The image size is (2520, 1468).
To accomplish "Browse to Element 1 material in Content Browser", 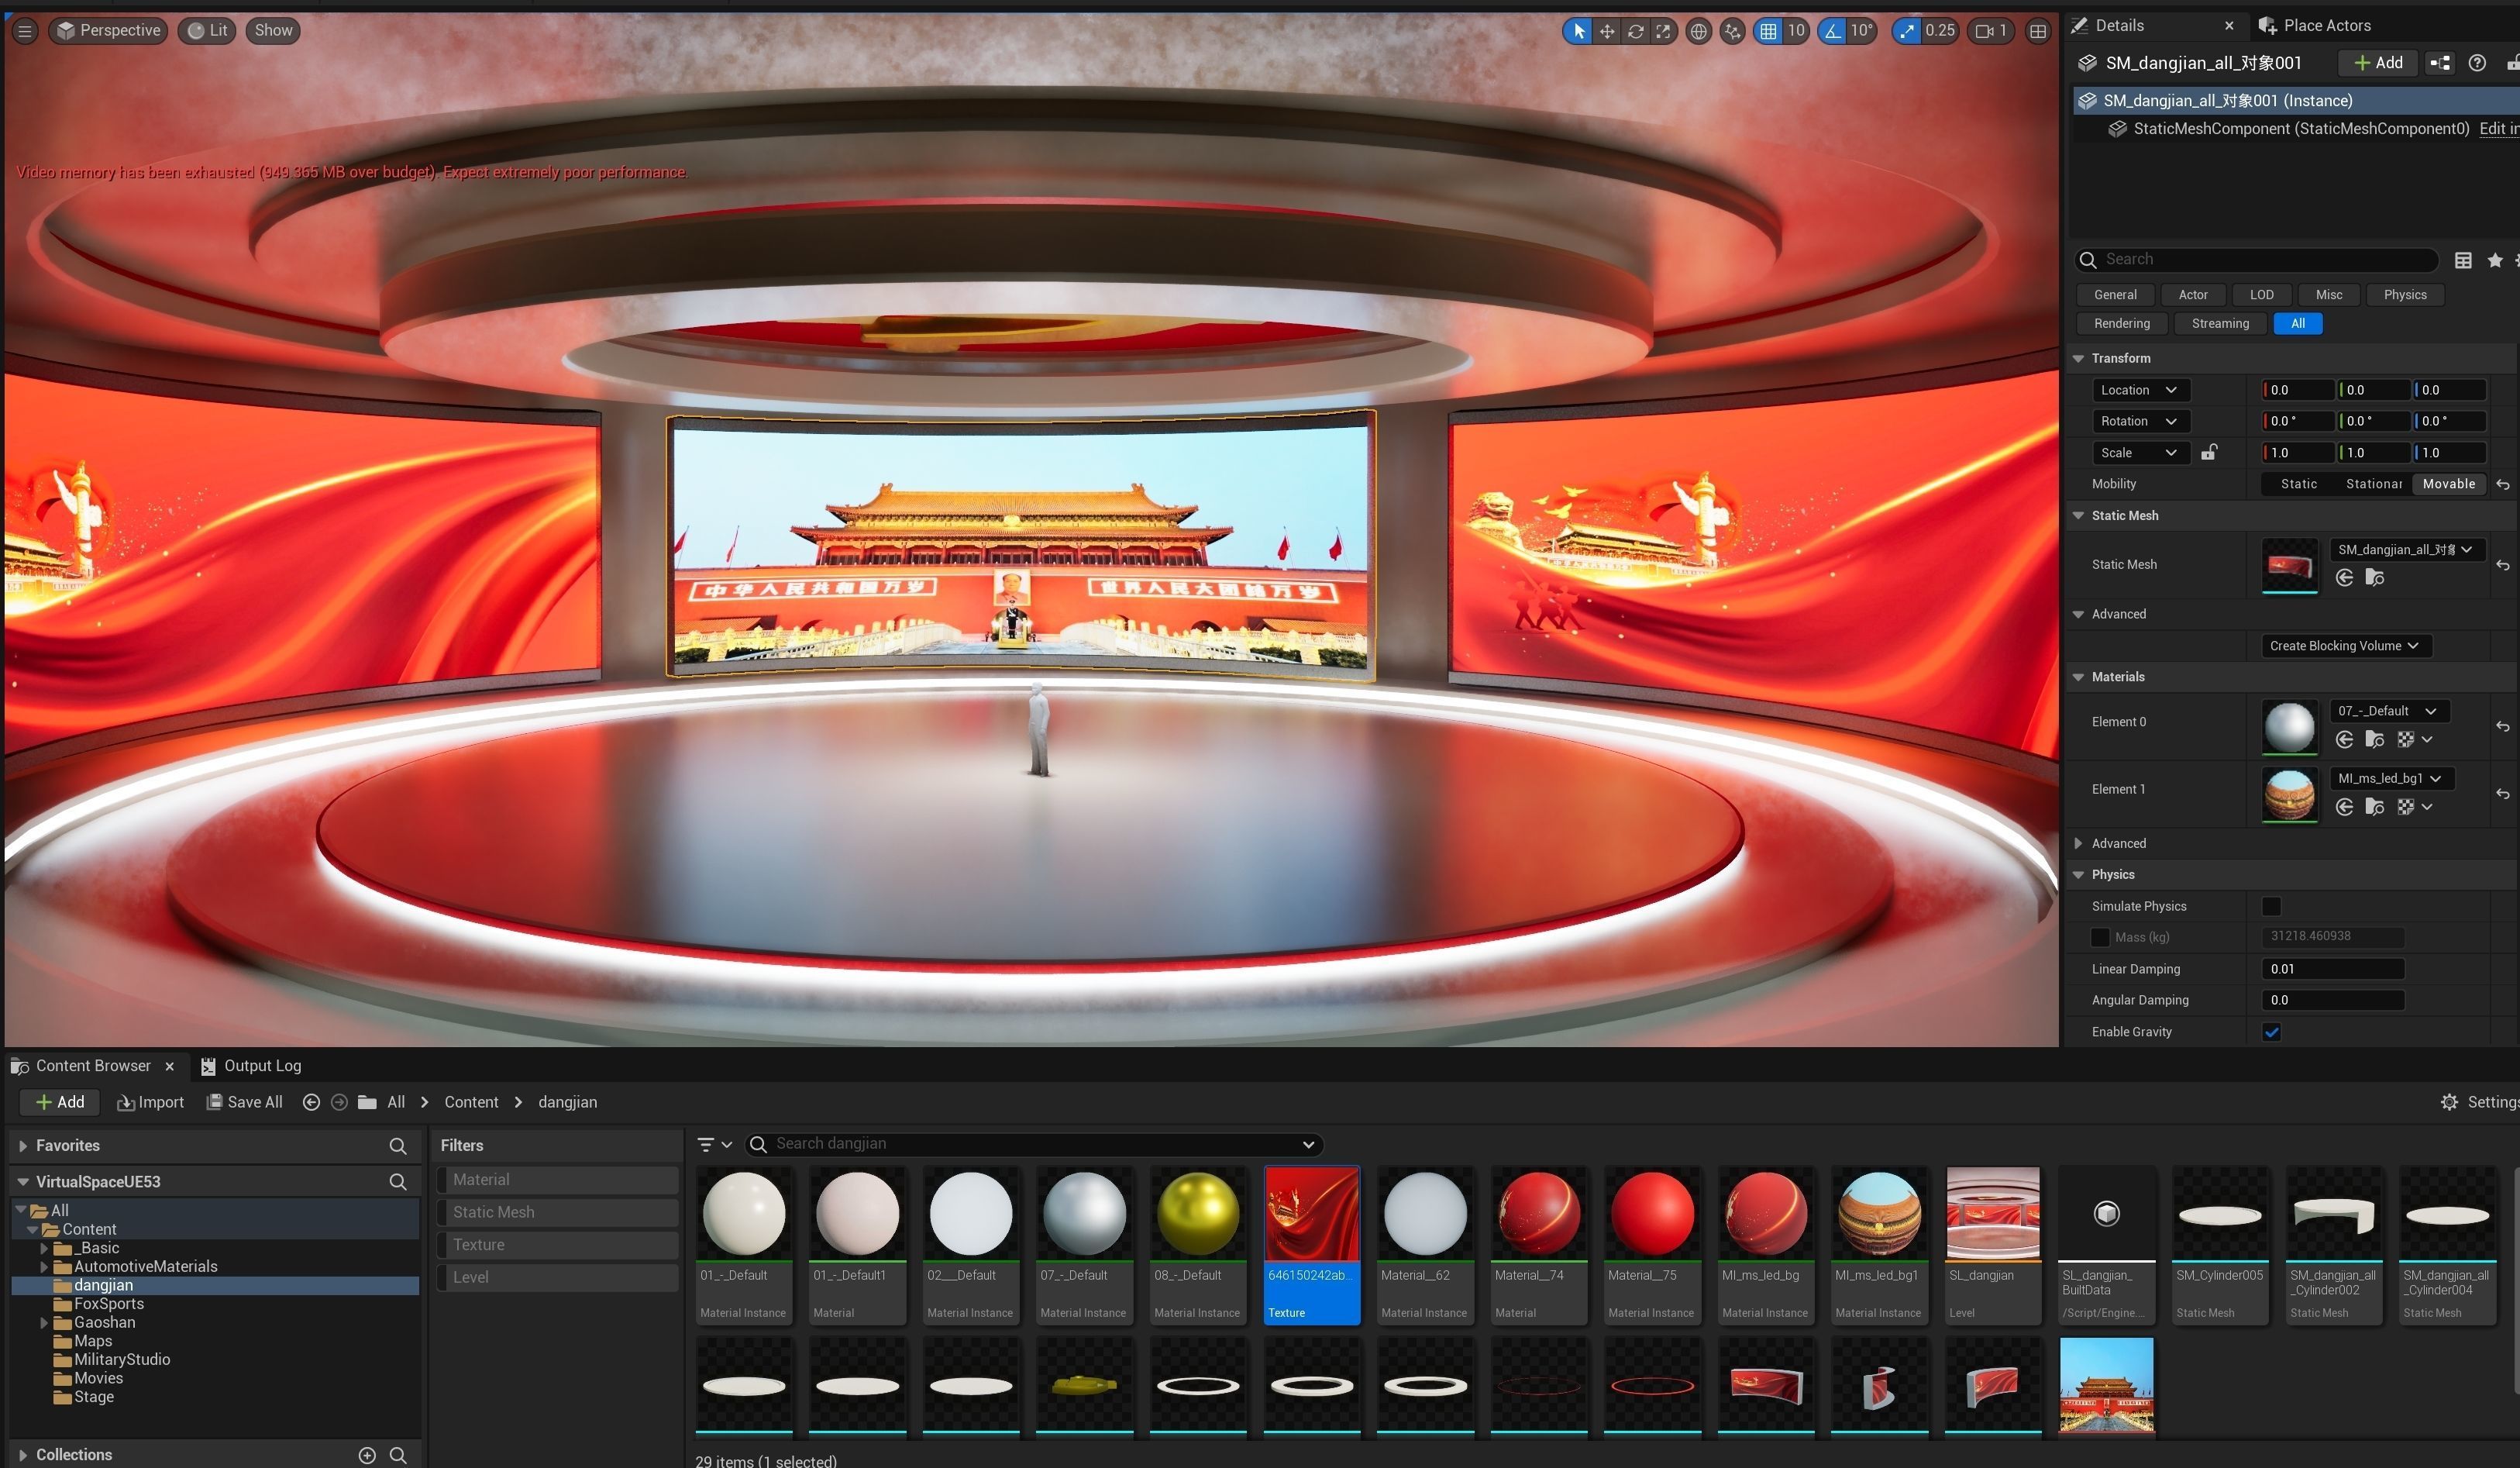I will 2374,807.
